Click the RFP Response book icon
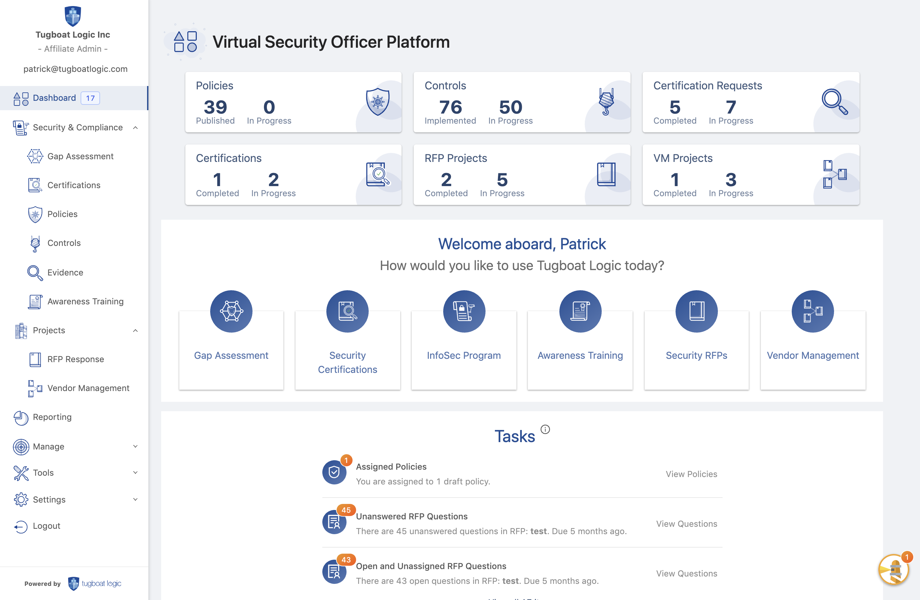The height and width of the screenshot is (600, 920). pyautogui.click(x=35, y=359)
